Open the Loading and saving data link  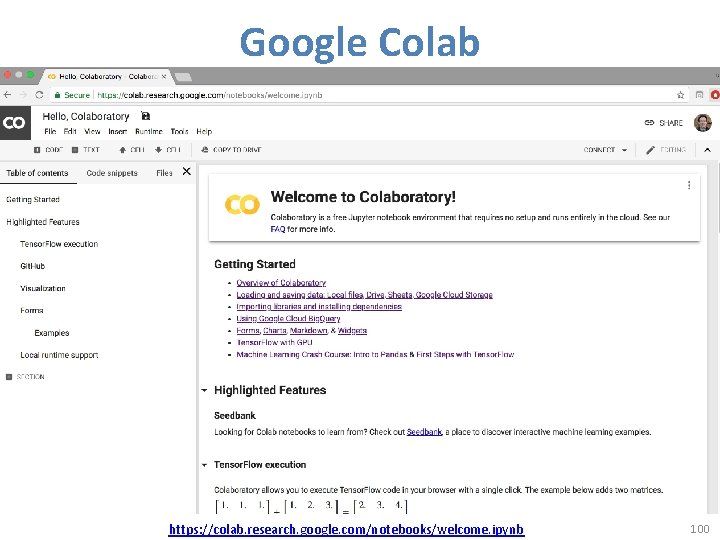365,294
